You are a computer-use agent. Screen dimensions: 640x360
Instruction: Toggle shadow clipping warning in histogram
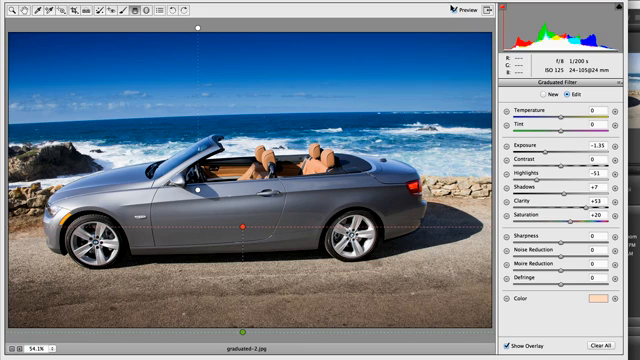click(502, 7)
